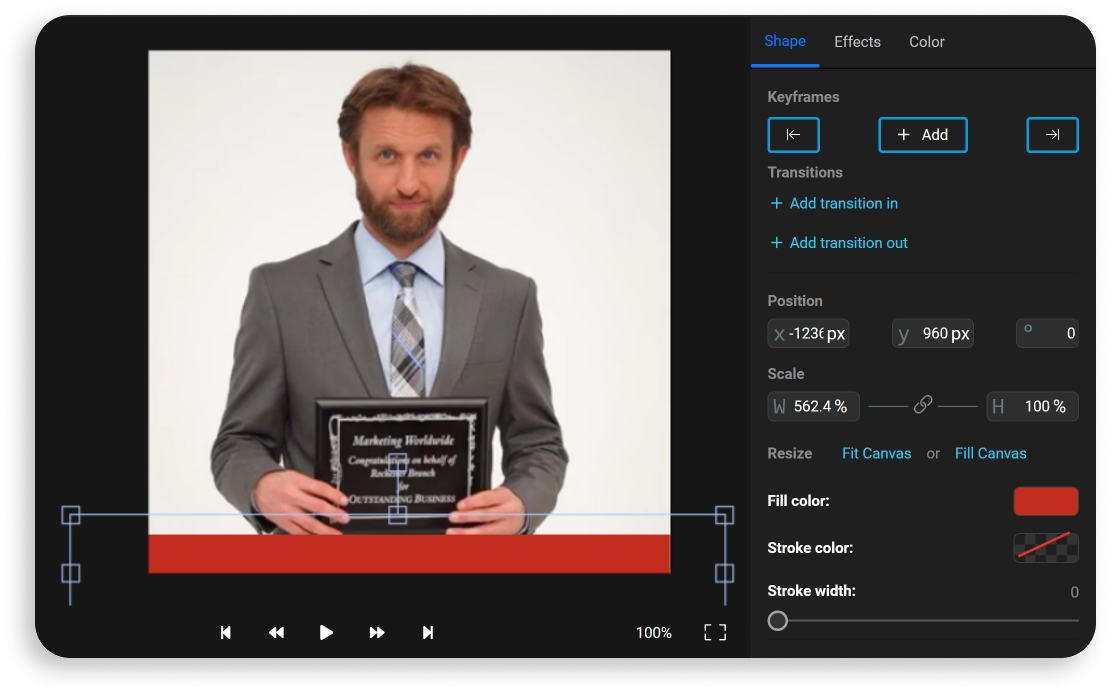Choose Fill Canvas resize option
This screenshot has width=1111, height=693.
[x=990, y=453]
